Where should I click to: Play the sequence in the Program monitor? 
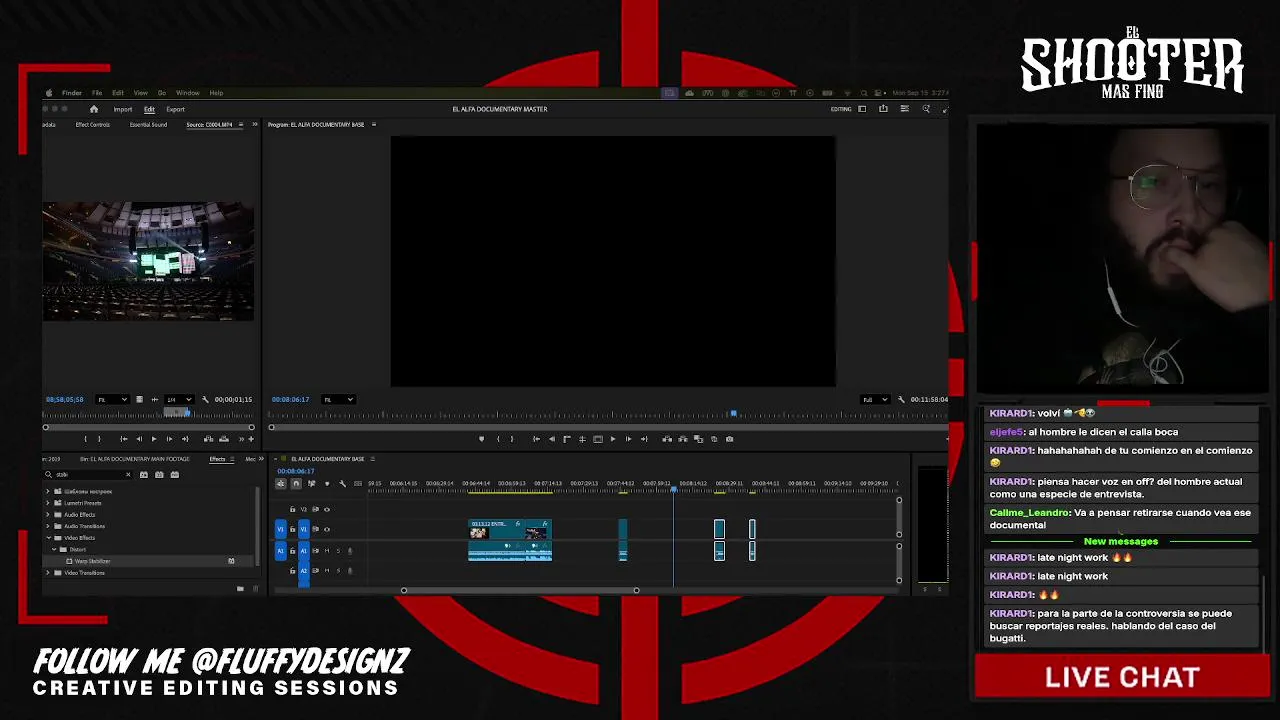[613, 439]
